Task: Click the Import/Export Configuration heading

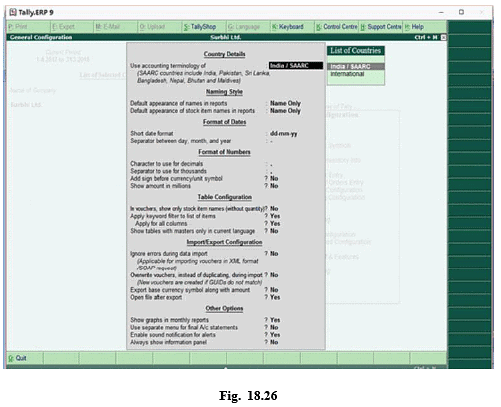Action: [x=224, y=242]
